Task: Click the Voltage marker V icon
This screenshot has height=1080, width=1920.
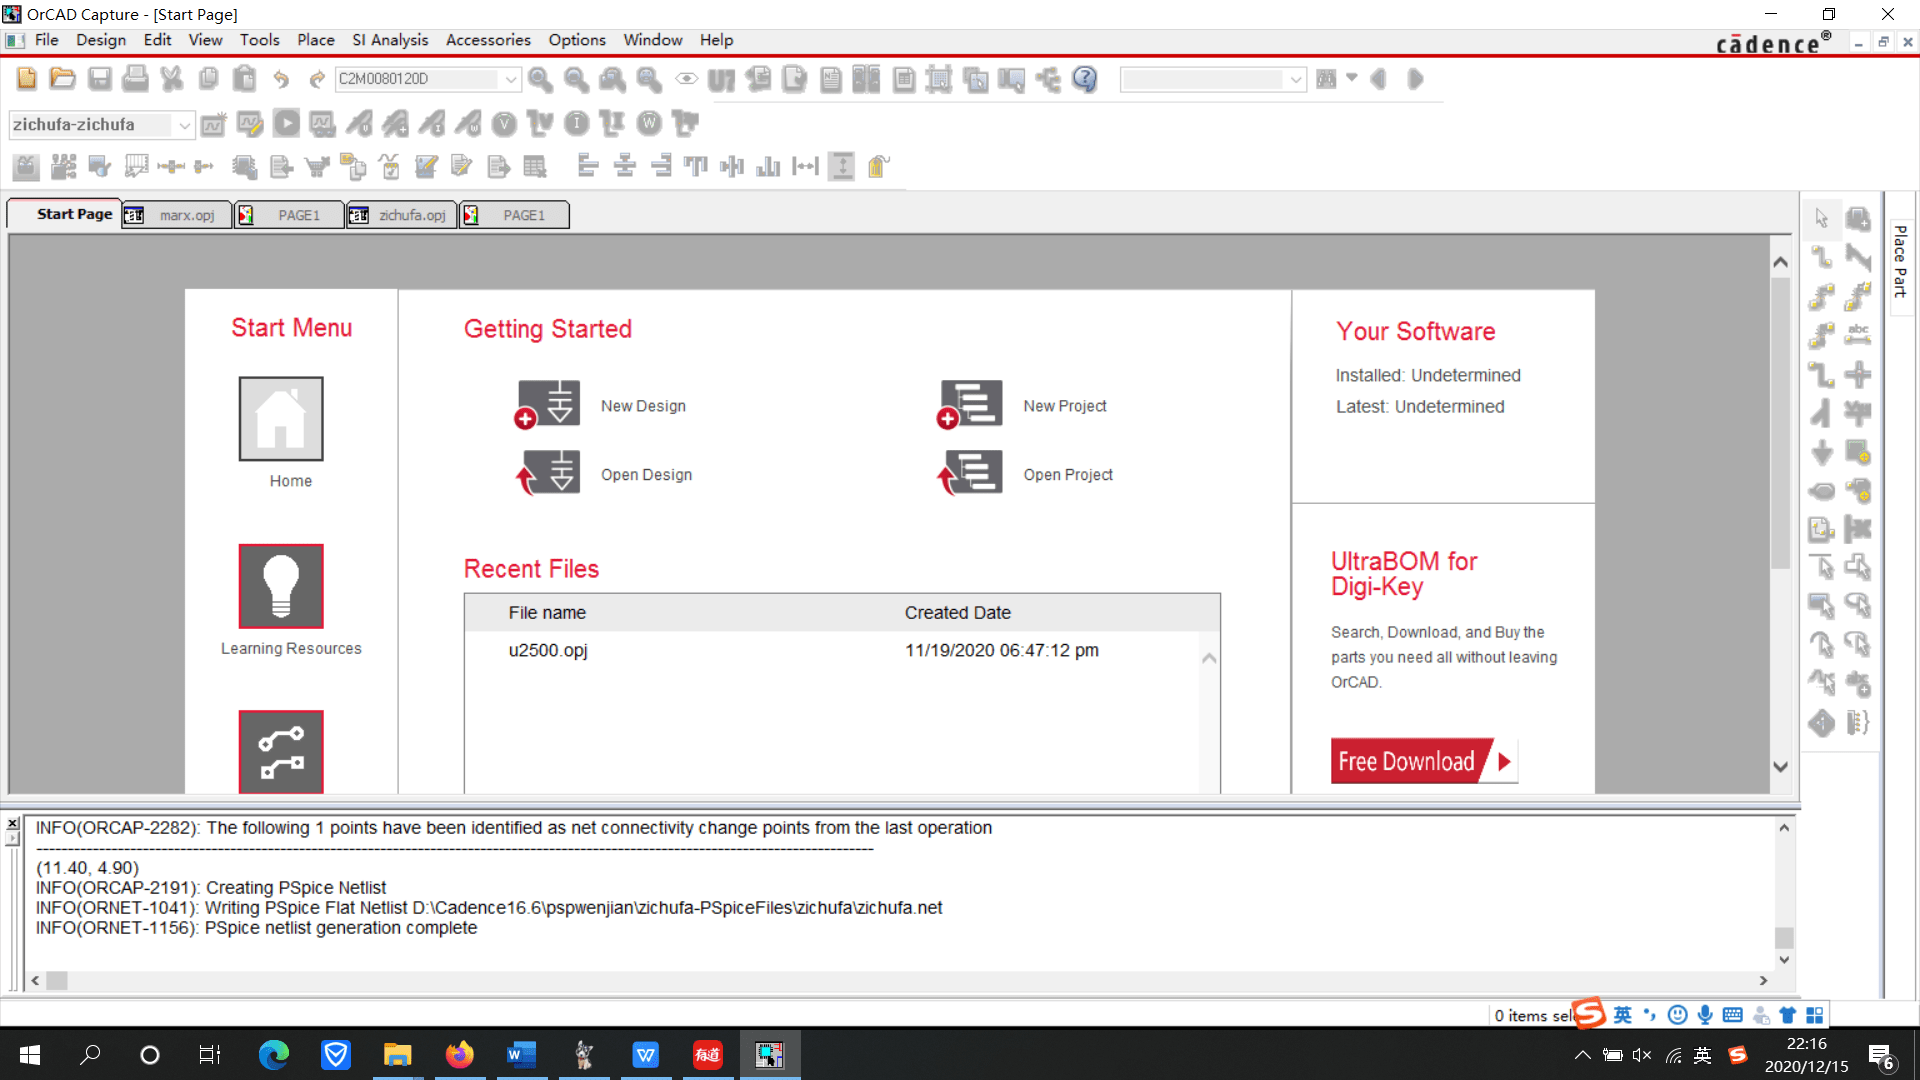Action: (x=505, y=123)
